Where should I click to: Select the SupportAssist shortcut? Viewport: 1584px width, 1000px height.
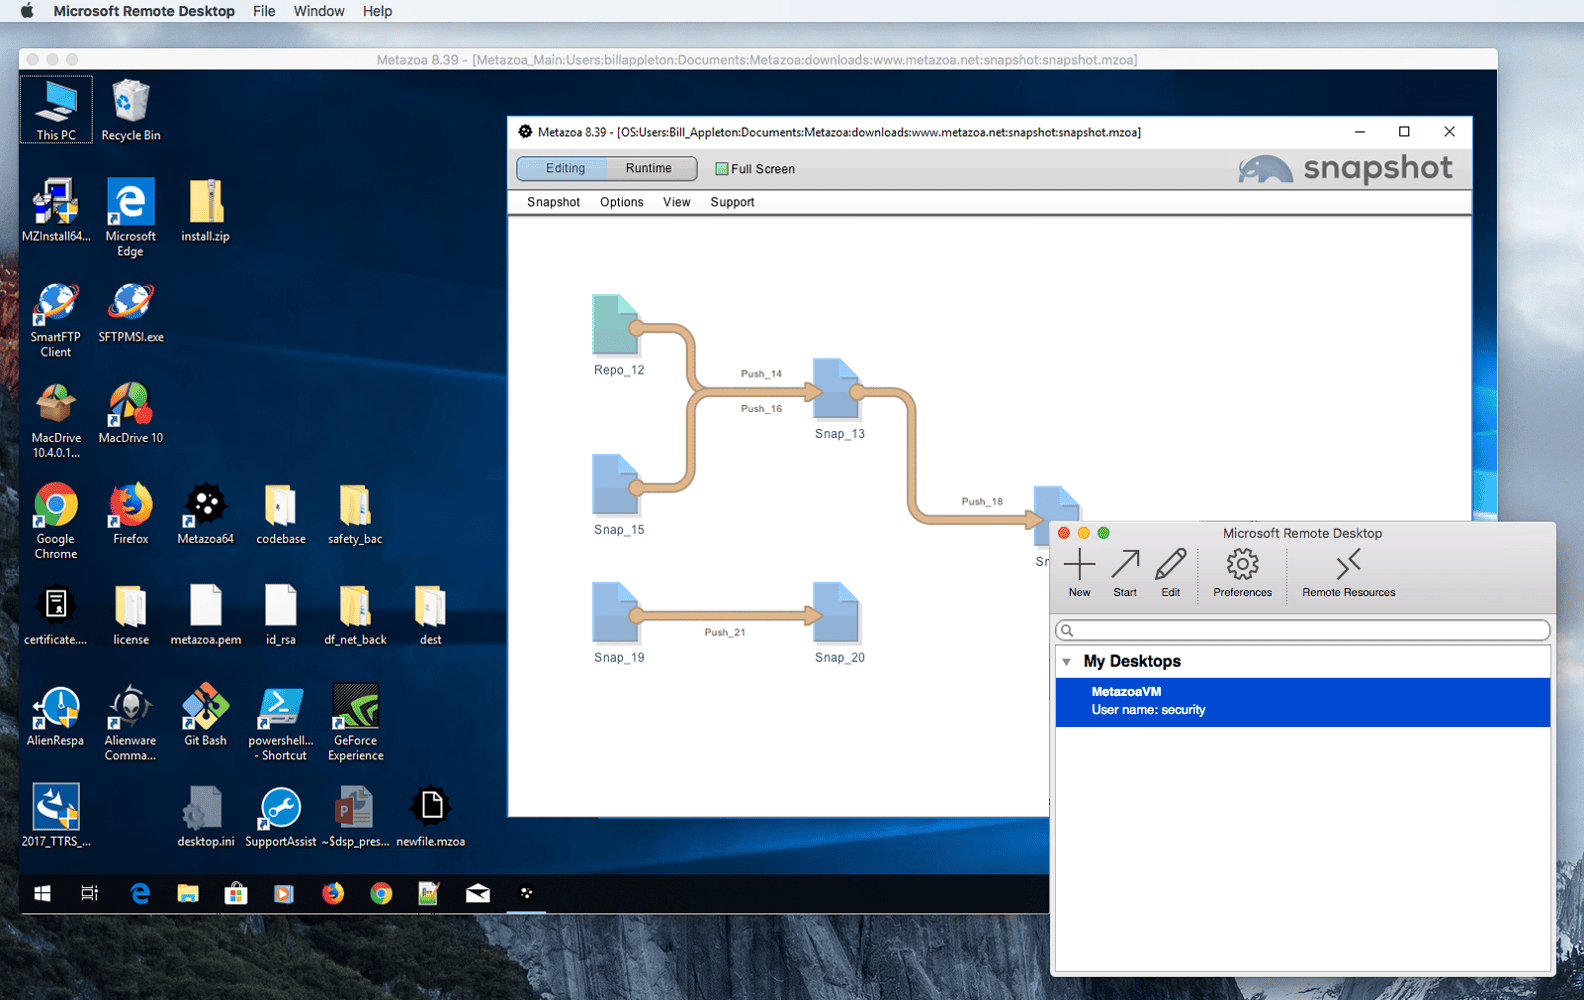tap(281, 816)
